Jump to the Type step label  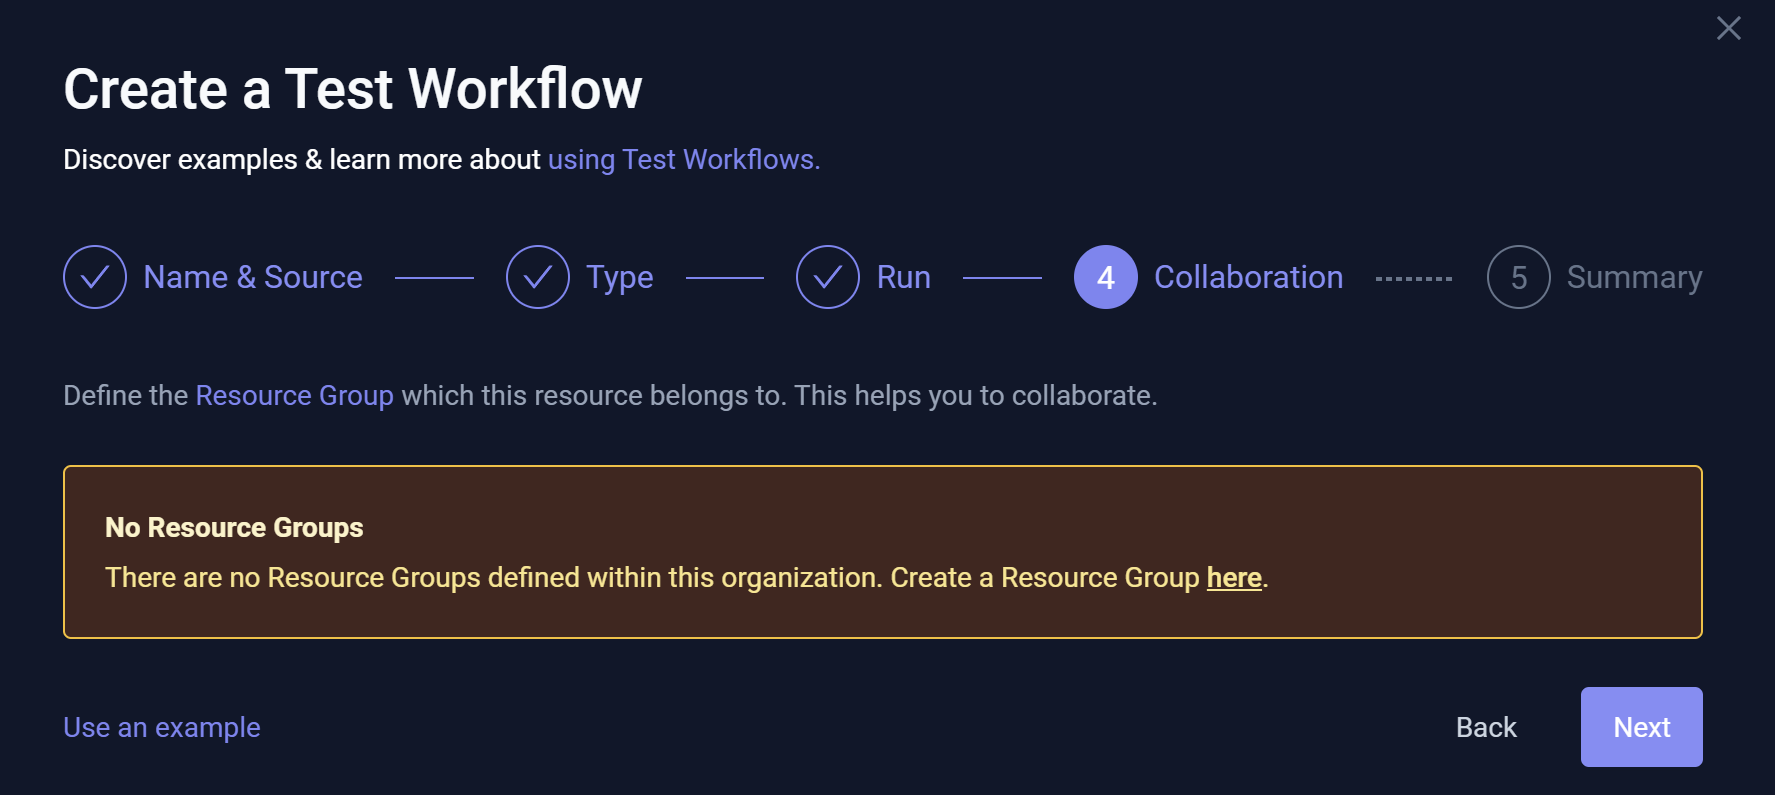pyautogui.click(x=619, y=277)
